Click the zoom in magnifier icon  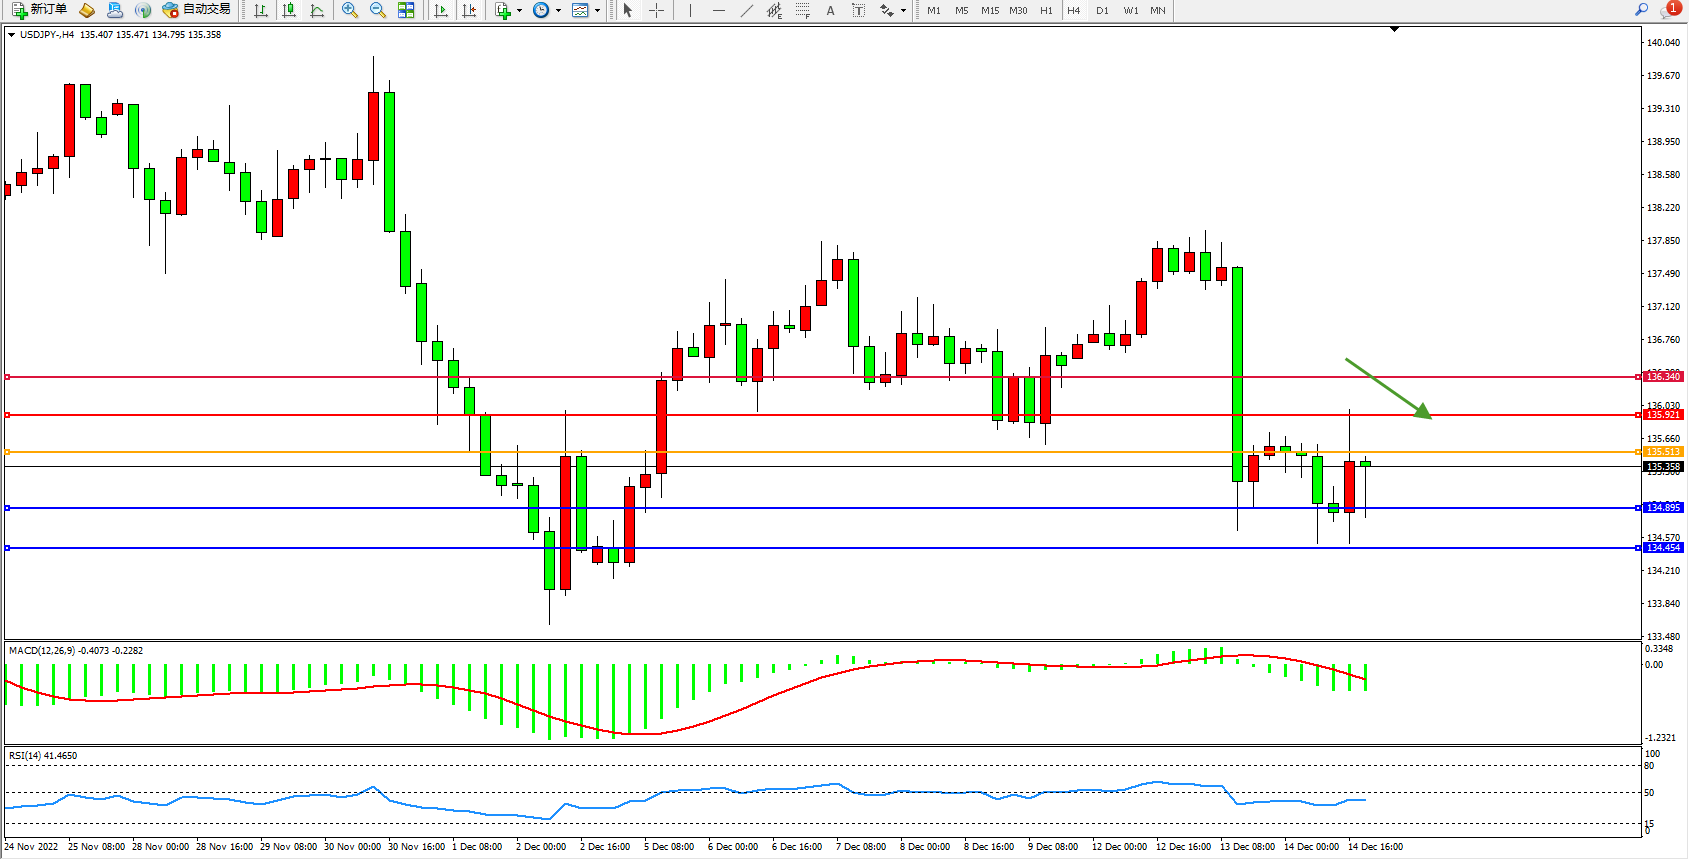tap(350, 10)
